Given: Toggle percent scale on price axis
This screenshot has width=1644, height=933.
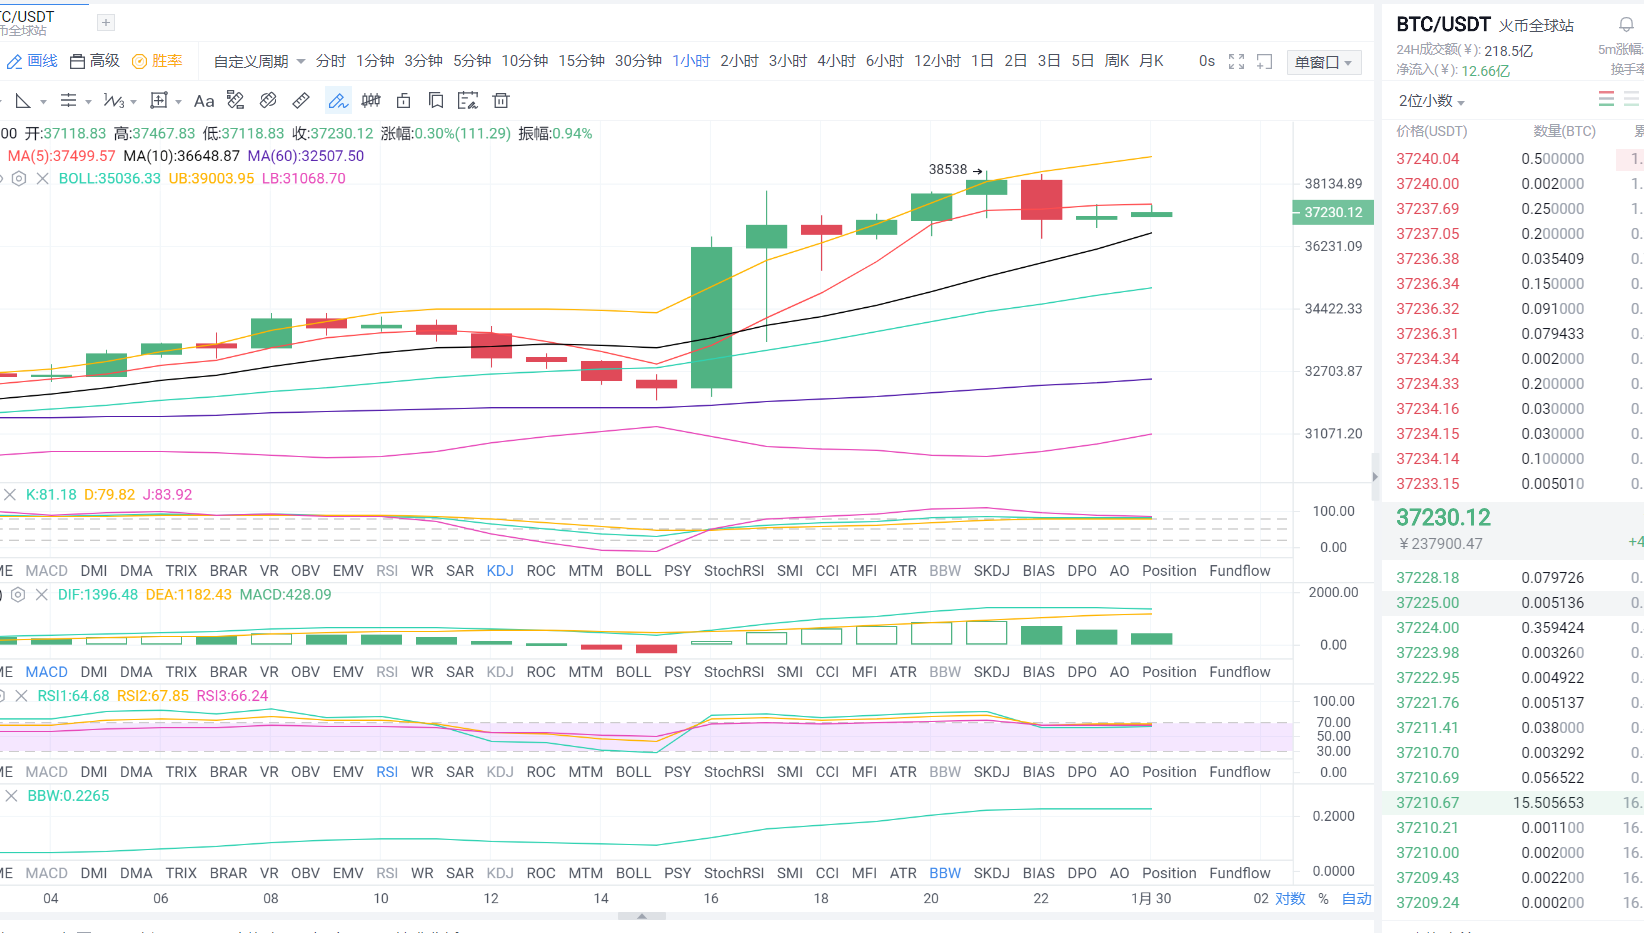Looking at the screenshot, I should [x=1324, y=899].
